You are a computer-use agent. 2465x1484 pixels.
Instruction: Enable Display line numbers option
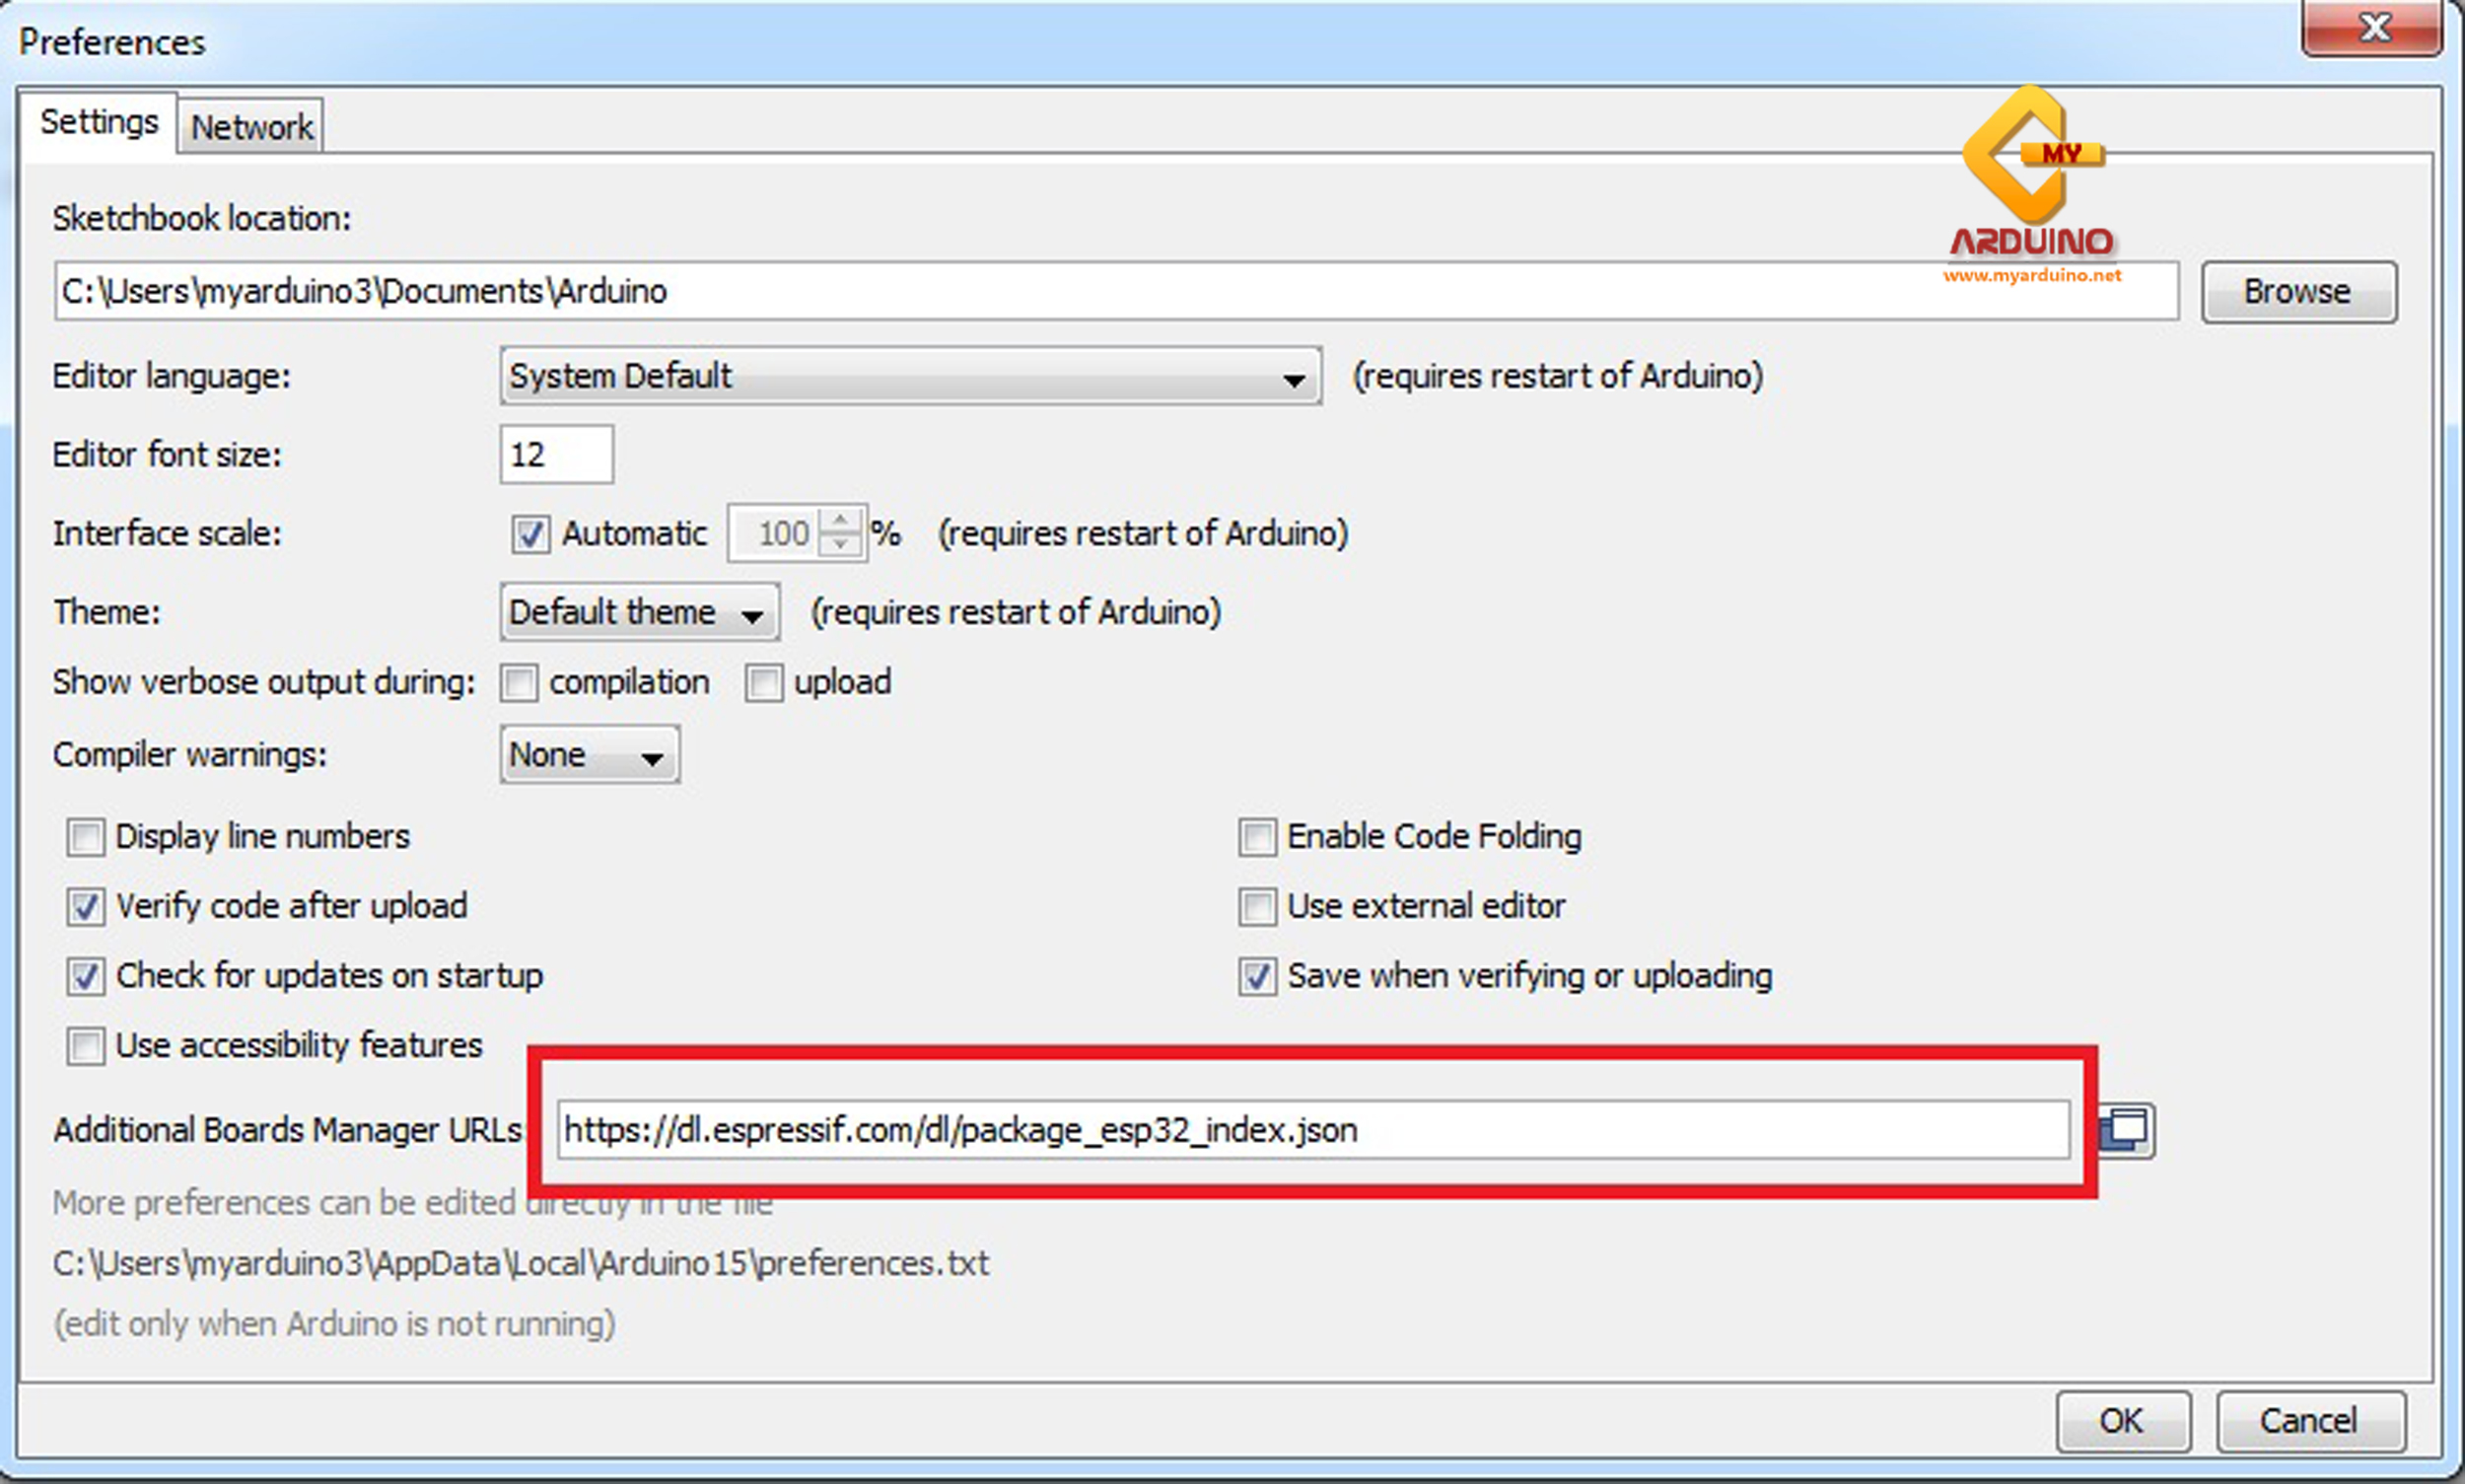click(85, 837)
